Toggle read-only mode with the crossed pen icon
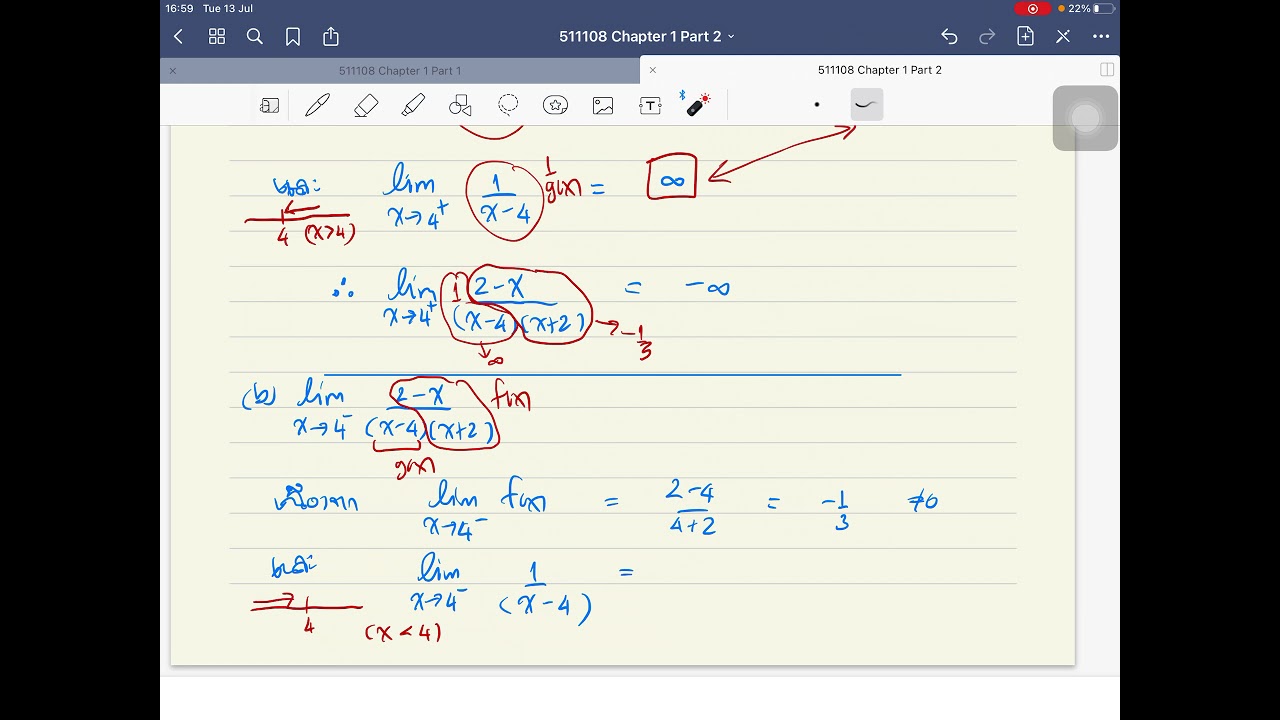This screenshot has height=720, width=1280. coord(1063,37)
